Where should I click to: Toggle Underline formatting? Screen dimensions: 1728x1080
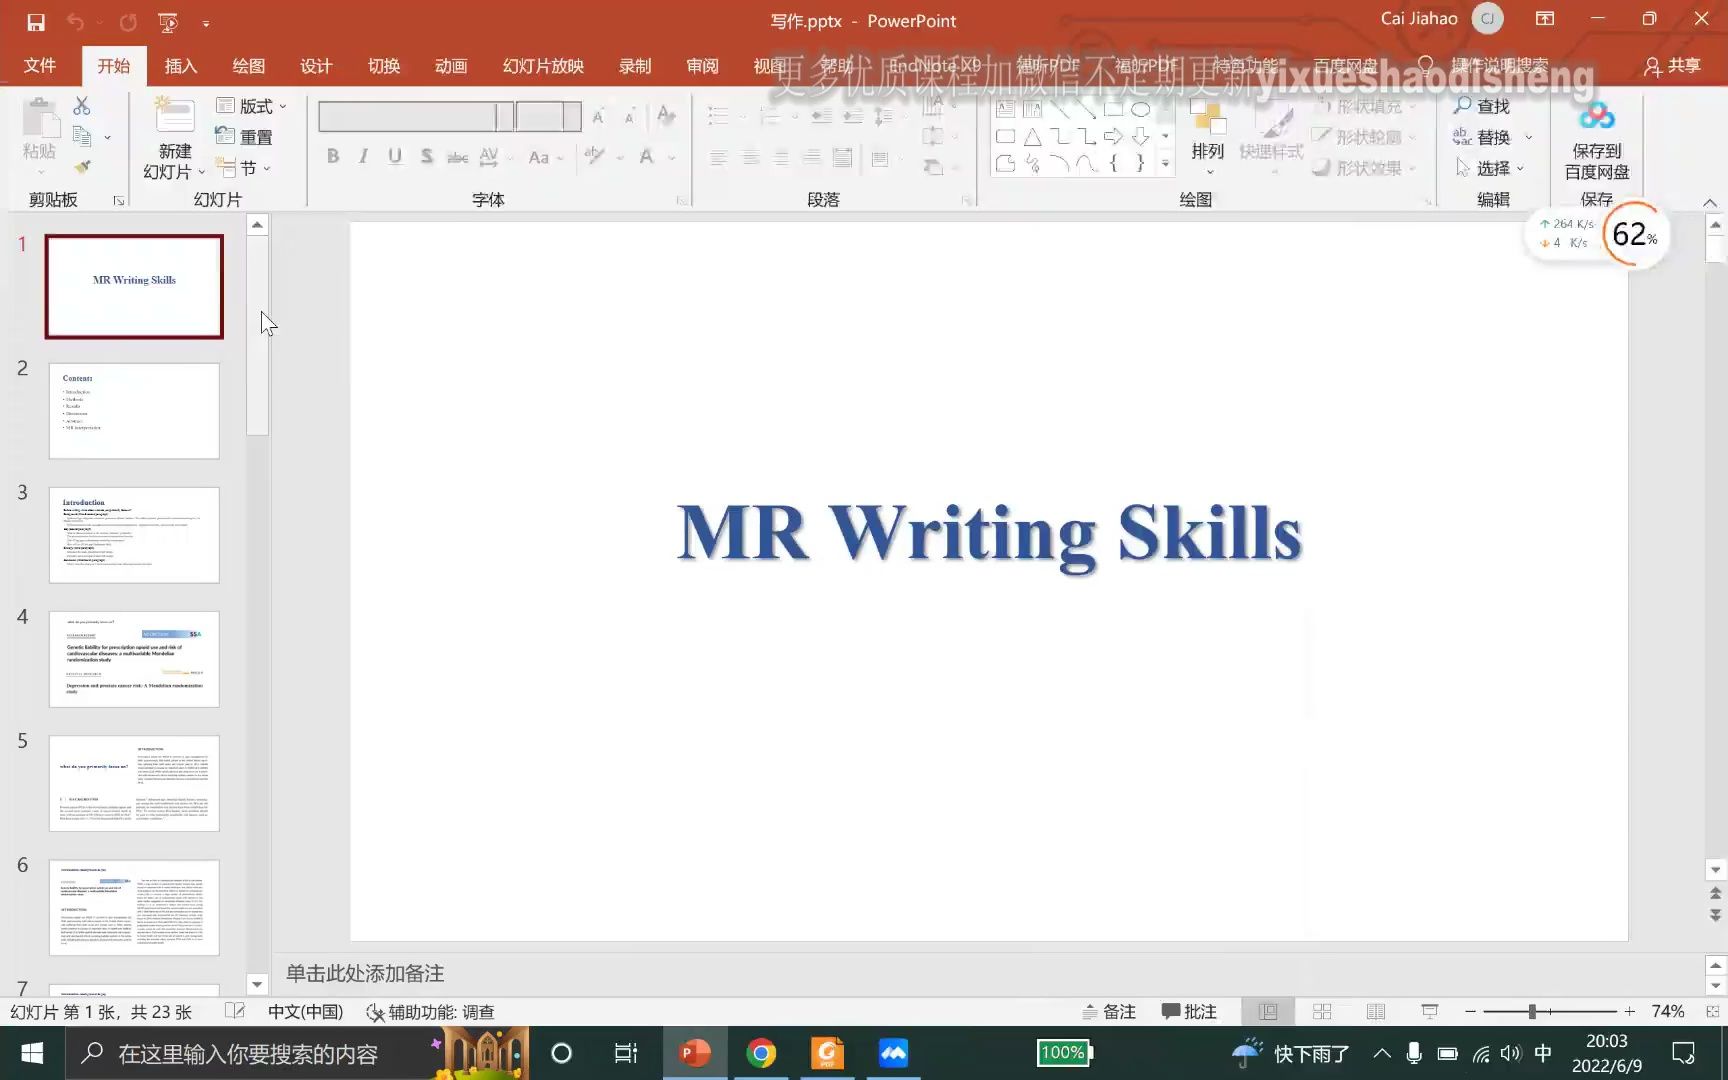point(395,156)
